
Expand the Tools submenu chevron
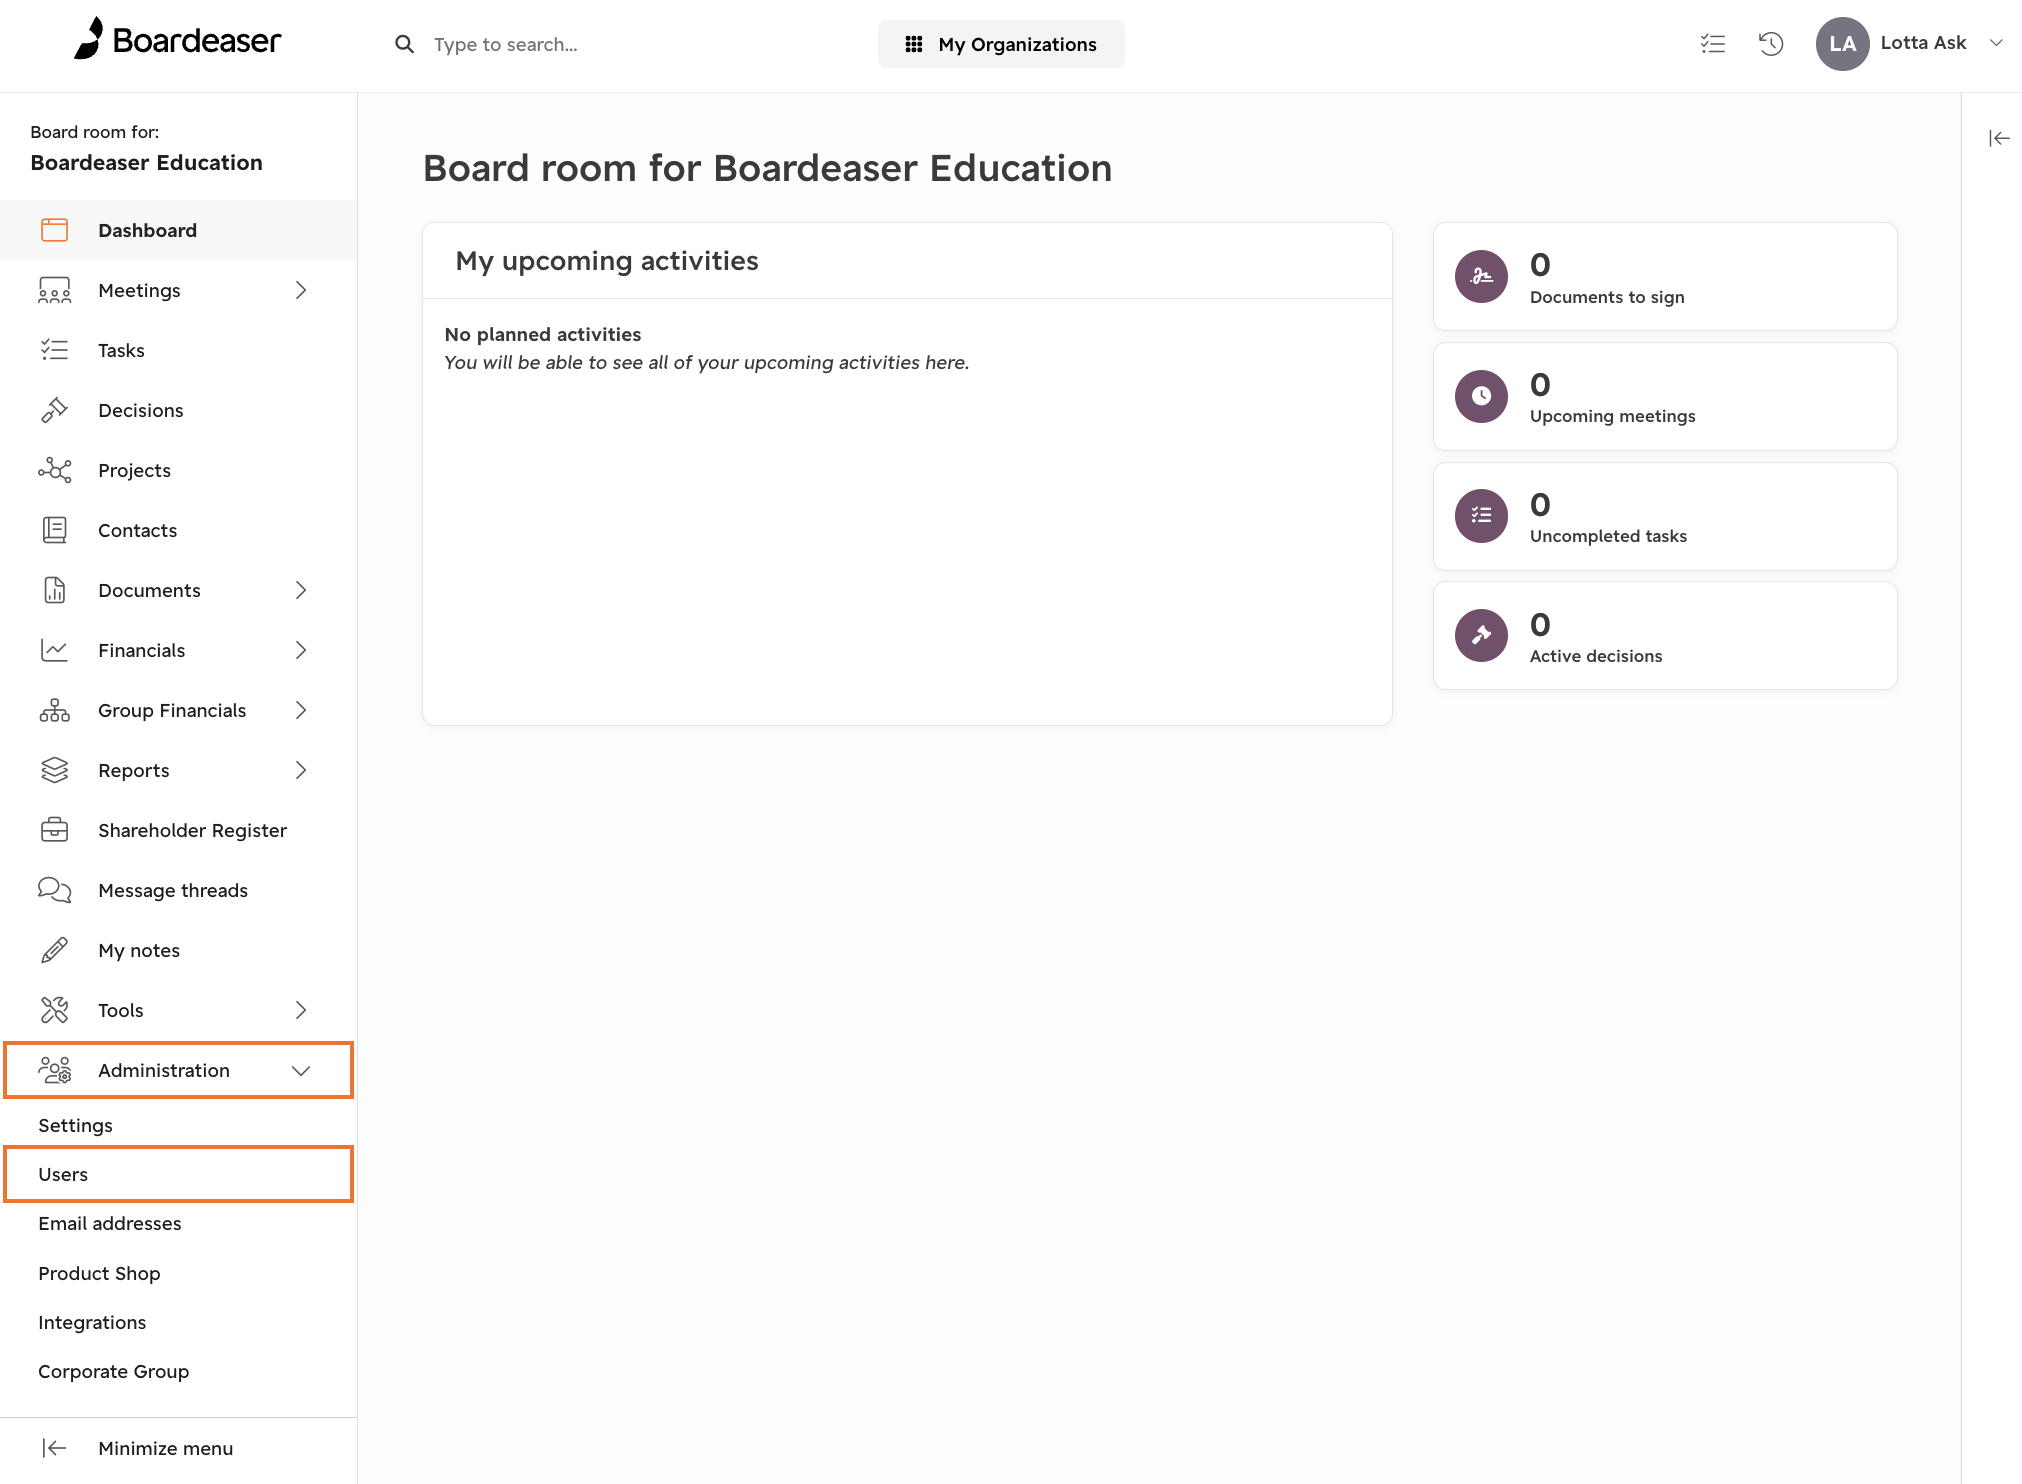click(301, 1010)
